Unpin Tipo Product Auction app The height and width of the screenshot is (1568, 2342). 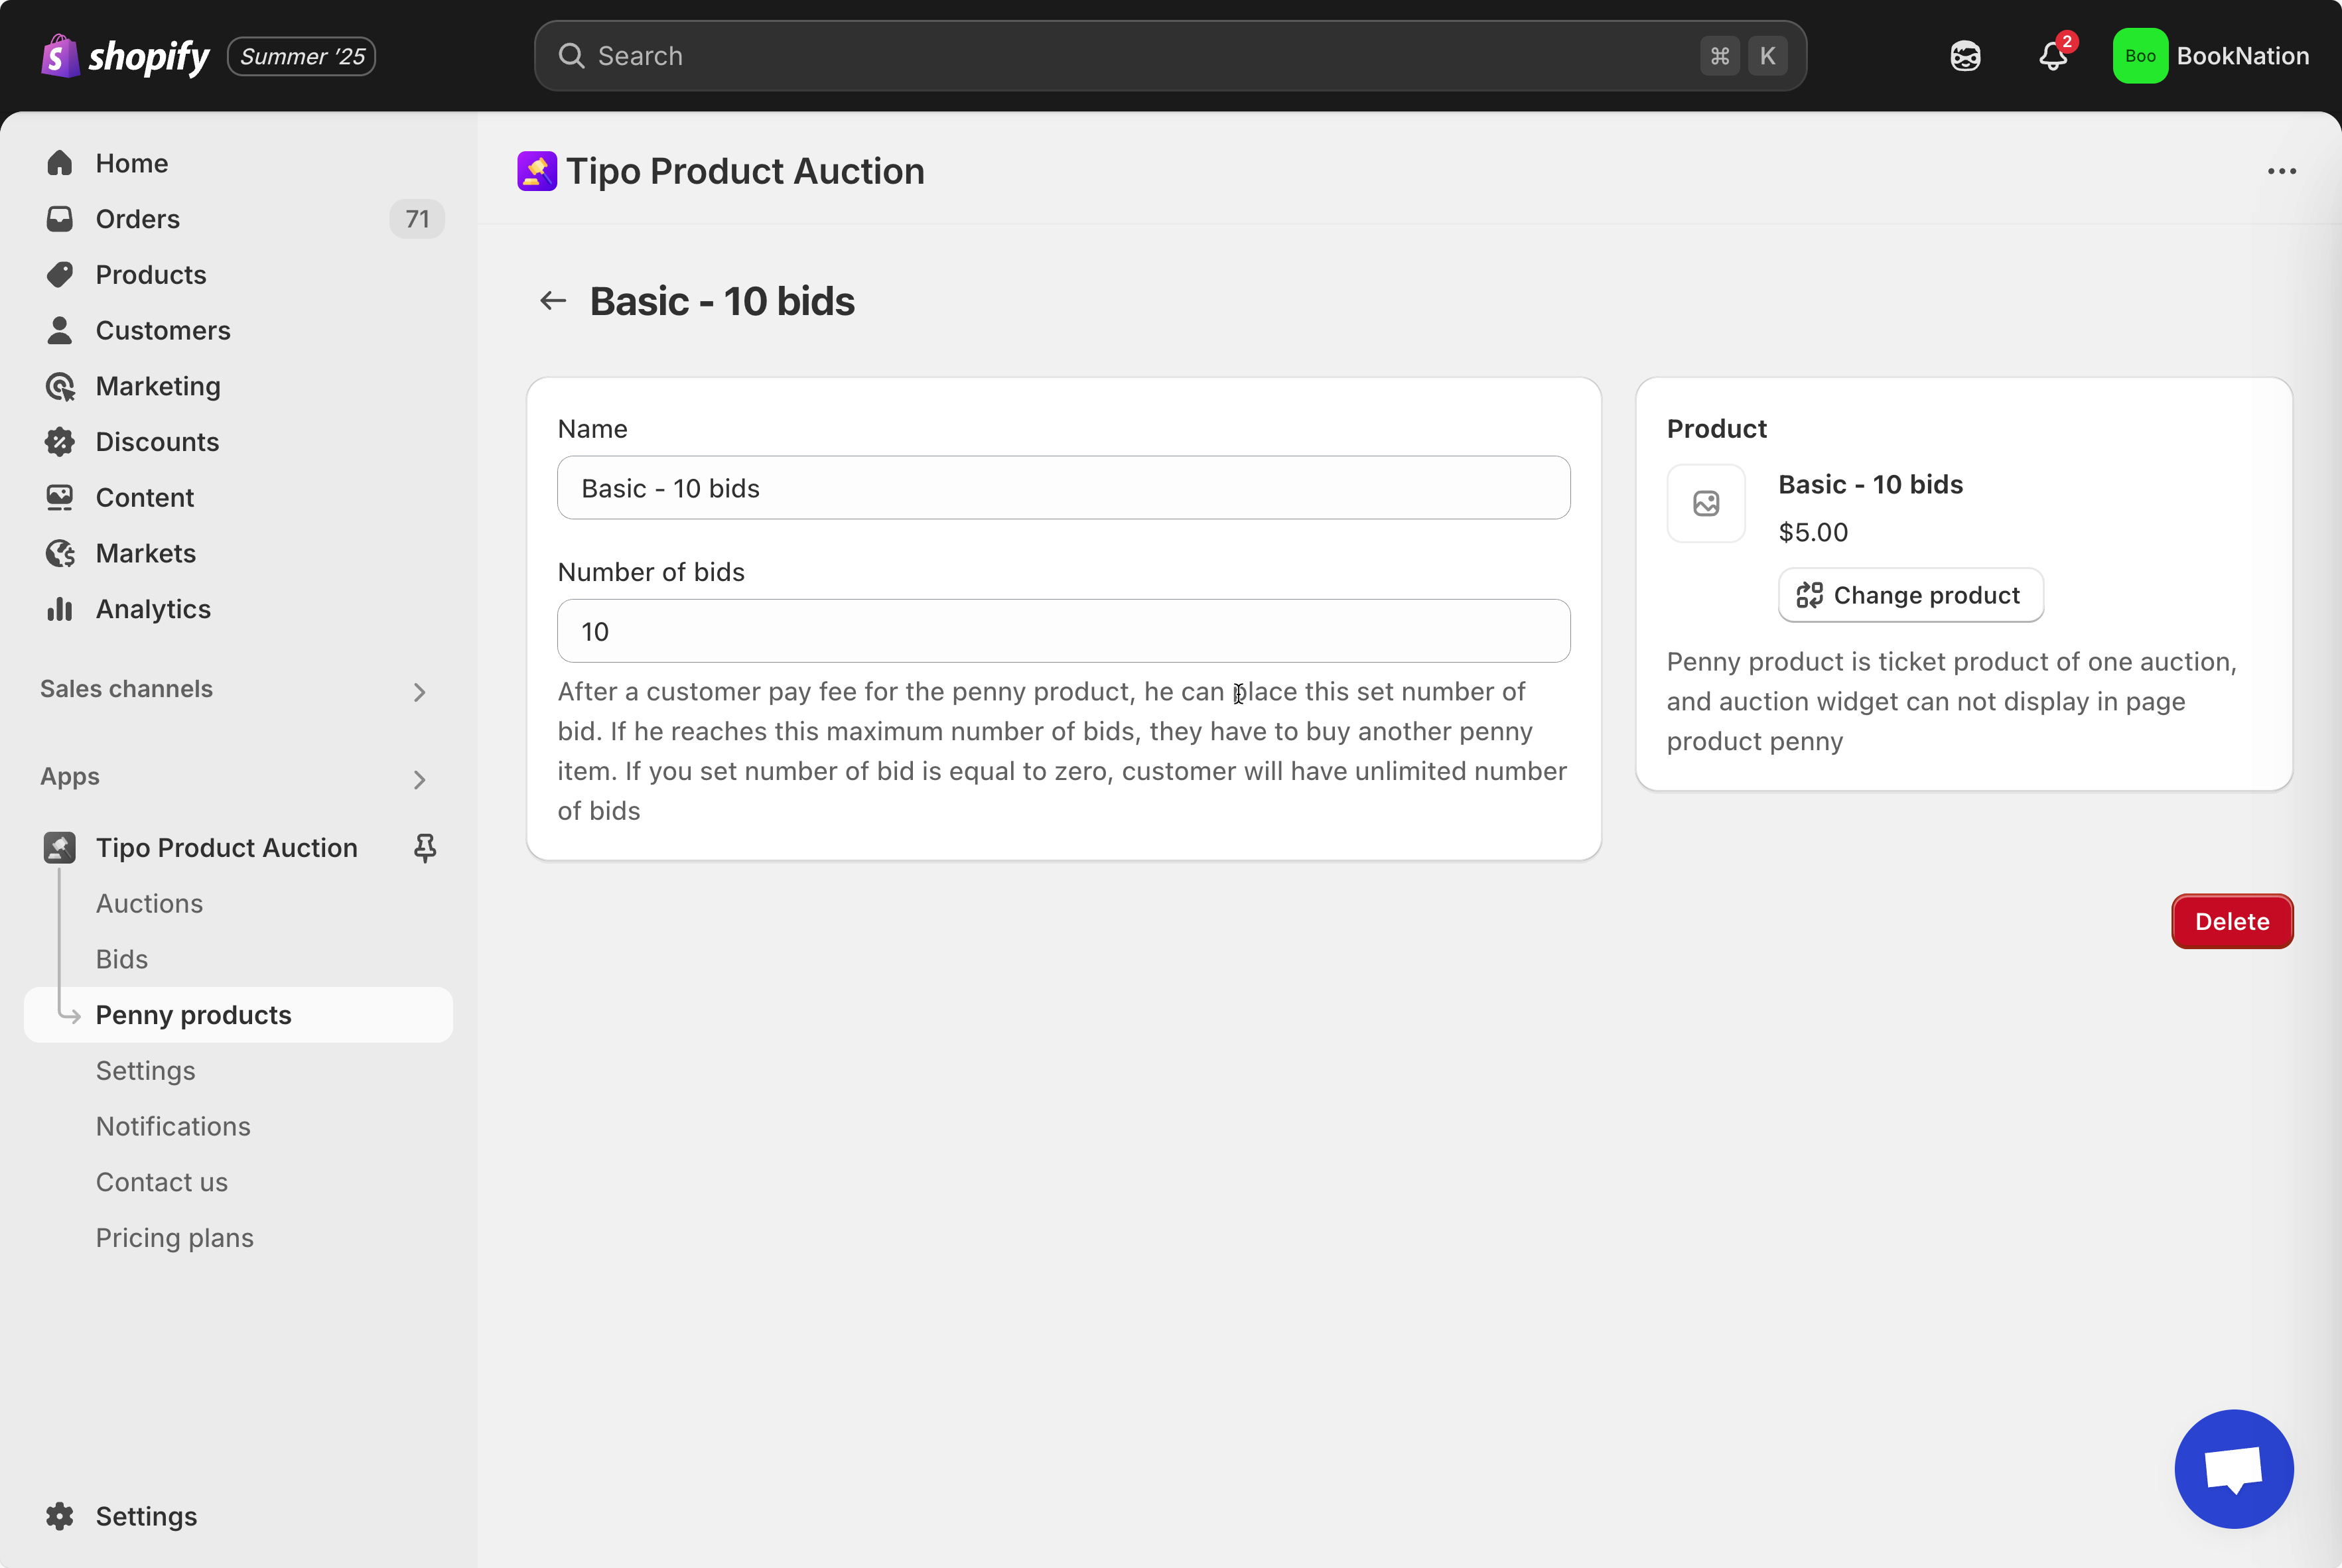pos(425,848)
